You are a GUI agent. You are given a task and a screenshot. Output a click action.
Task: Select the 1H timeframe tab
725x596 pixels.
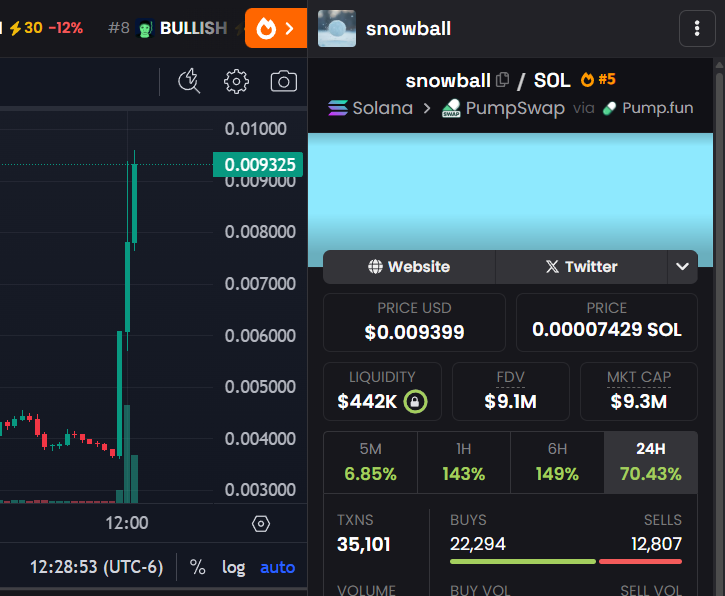click(x=464, y=462)
